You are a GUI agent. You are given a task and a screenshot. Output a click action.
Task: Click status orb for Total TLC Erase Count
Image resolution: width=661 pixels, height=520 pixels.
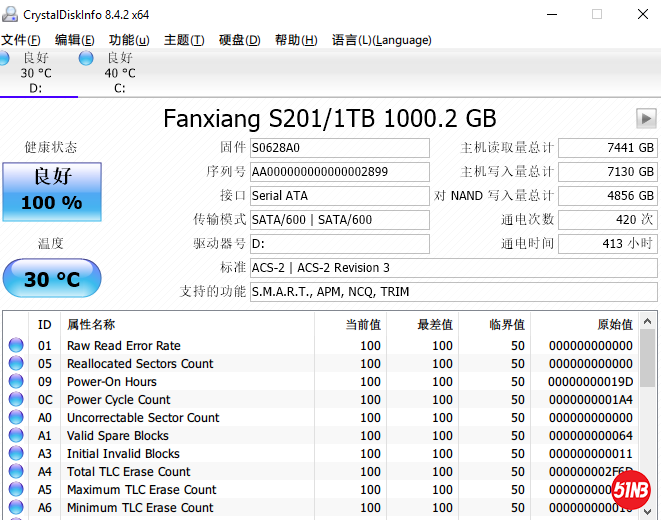pyautogui.click(x=16, y=472)
